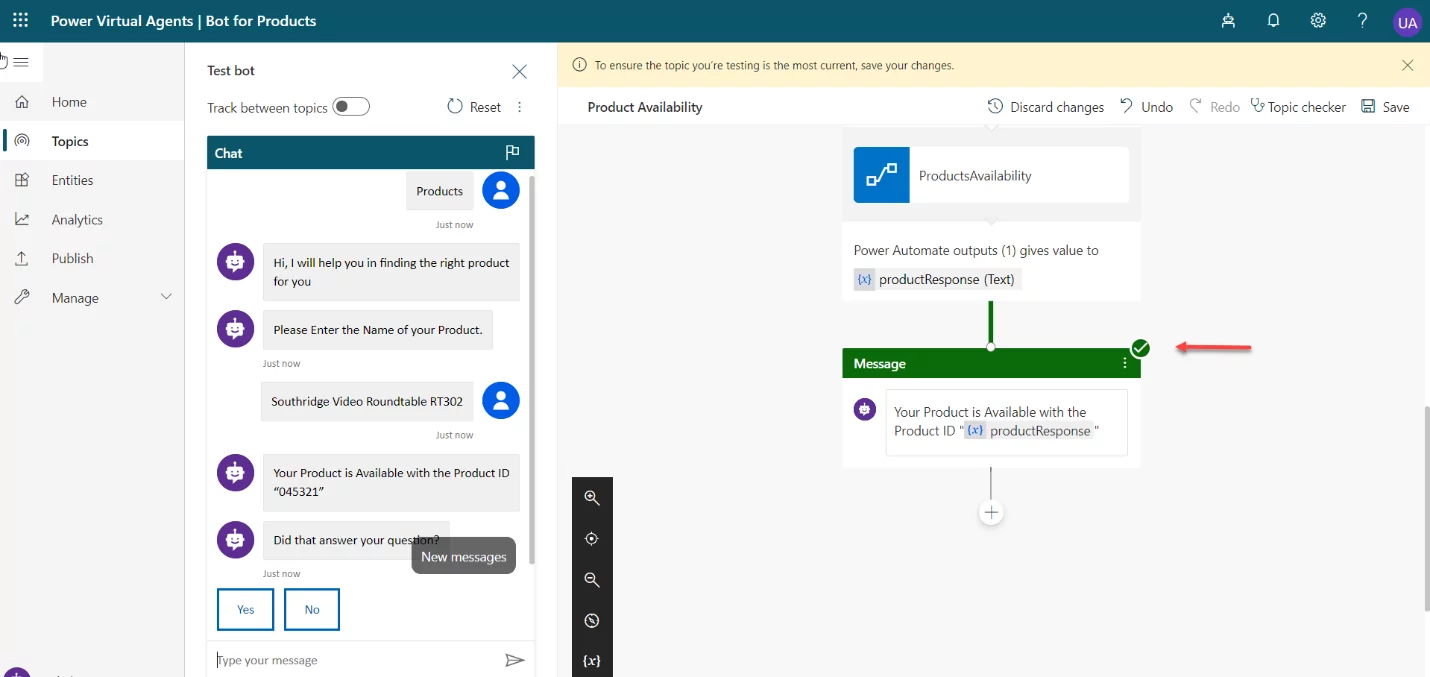Click the info icon in warning banner
This screenshot has height=677, width=1430.
click(x=579, y=65)
